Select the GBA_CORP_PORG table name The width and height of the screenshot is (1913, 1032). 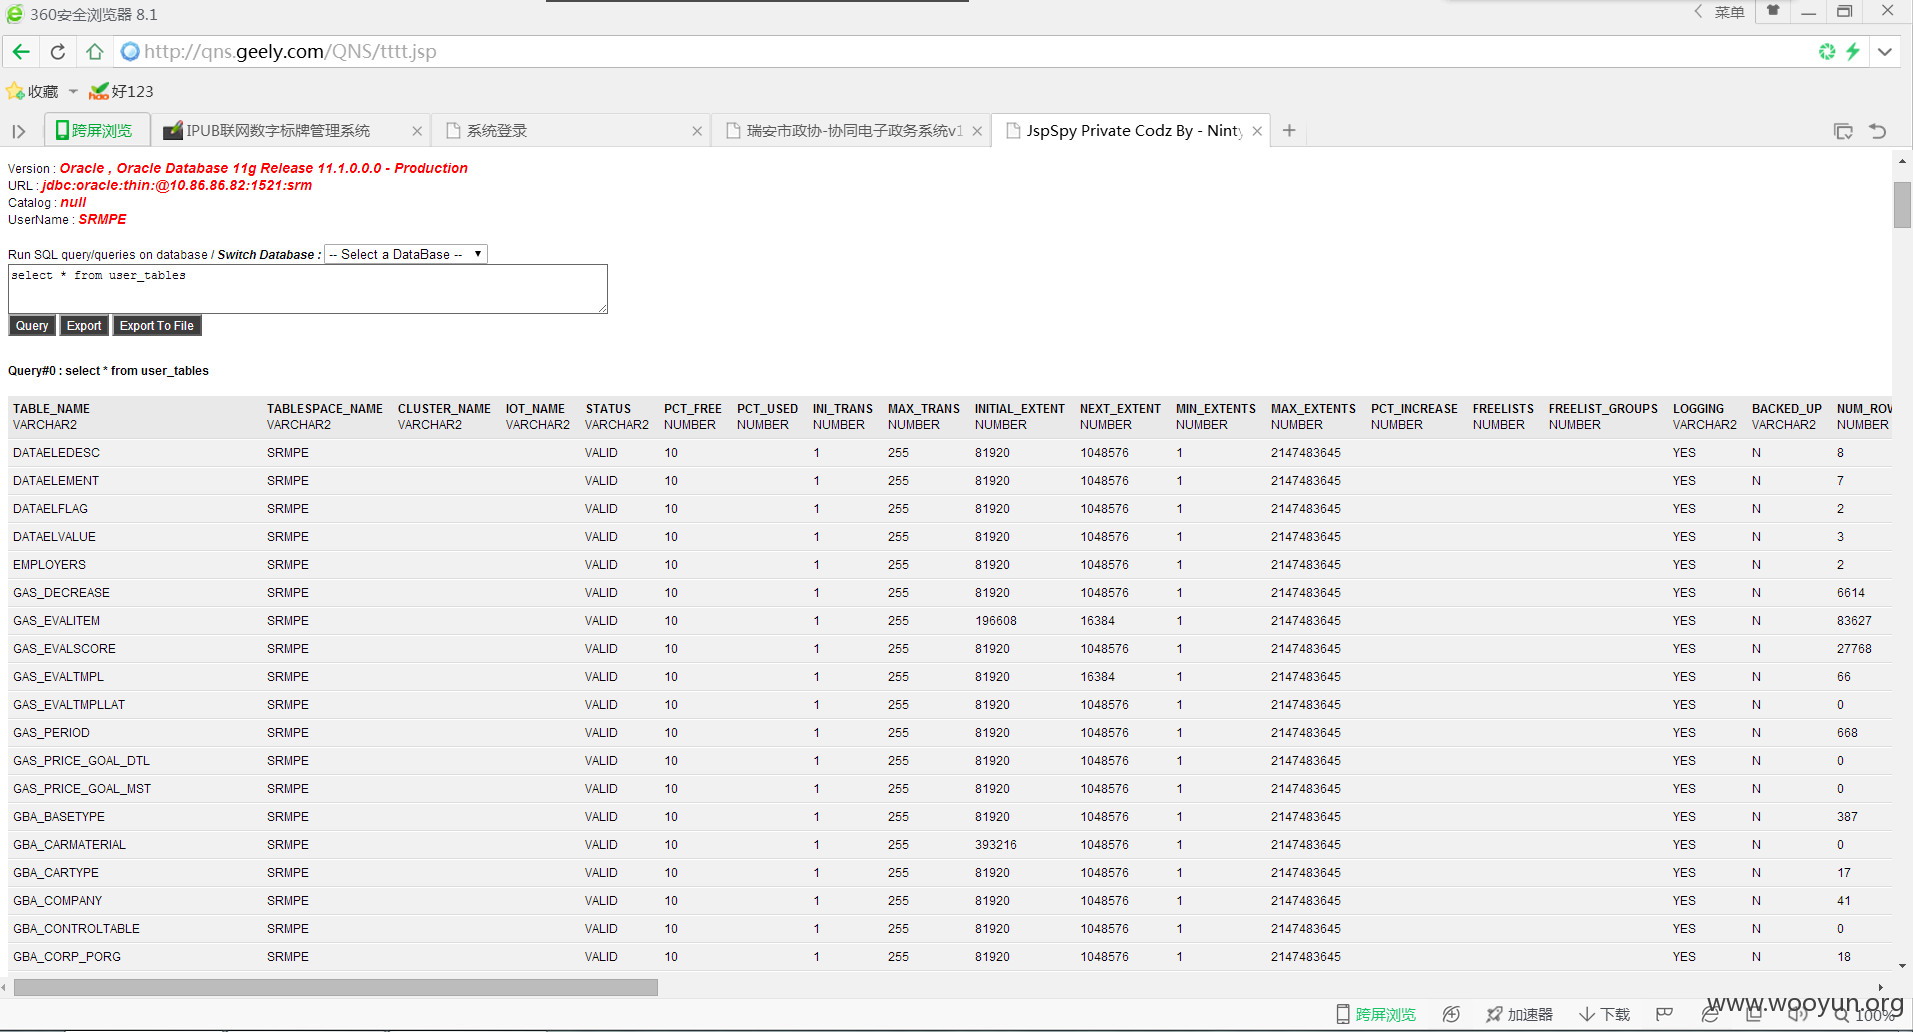(x=67, y=957)
